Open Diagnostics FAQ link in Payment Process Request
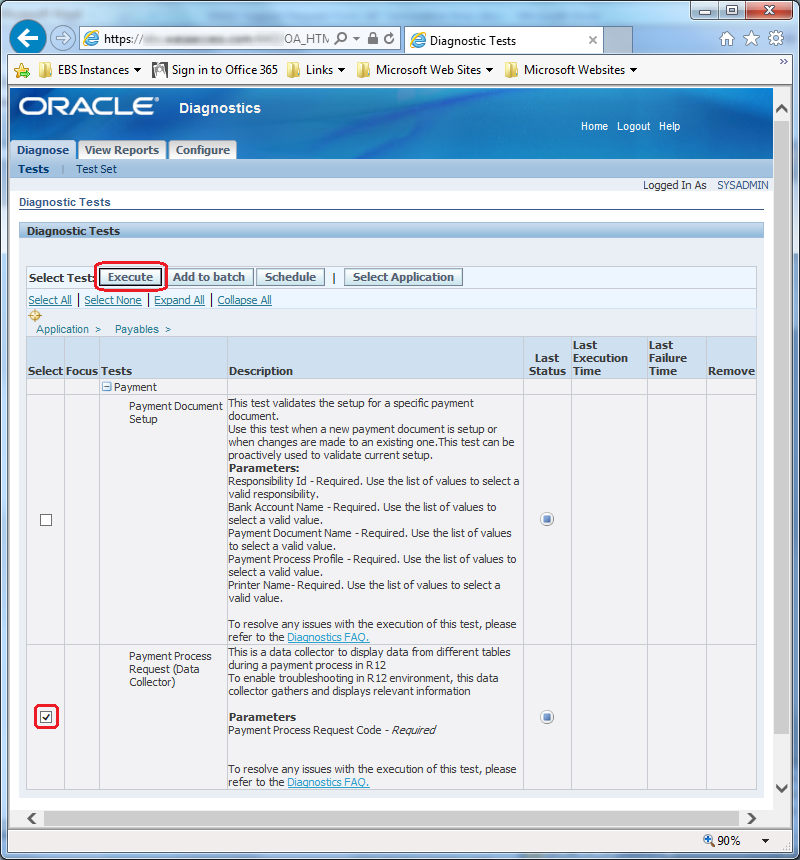 coord(328,782)
